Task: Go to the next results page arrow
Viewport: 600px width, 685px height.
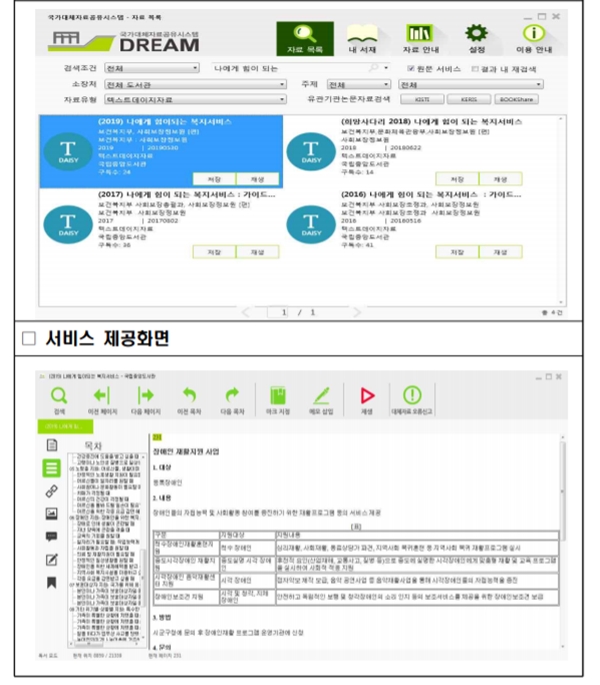Action: (357, 312)
